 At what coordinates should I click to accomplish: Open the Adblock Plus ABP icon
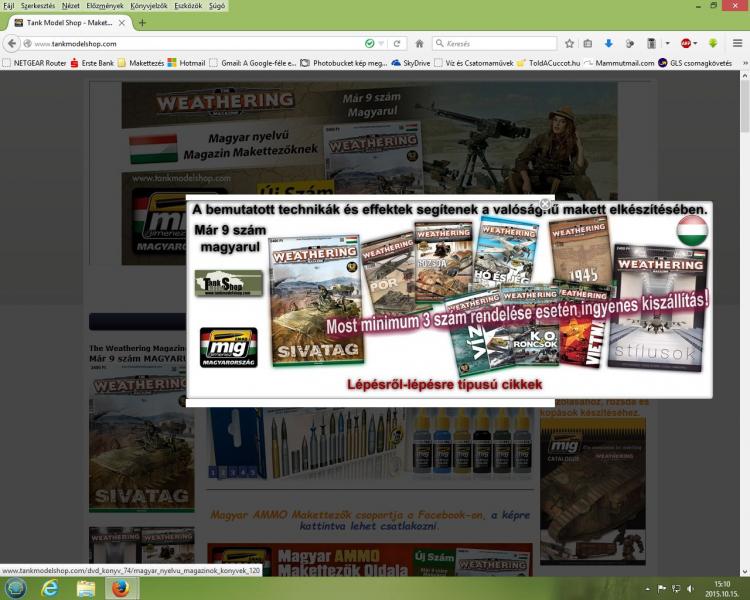click(x=686, y=44)
